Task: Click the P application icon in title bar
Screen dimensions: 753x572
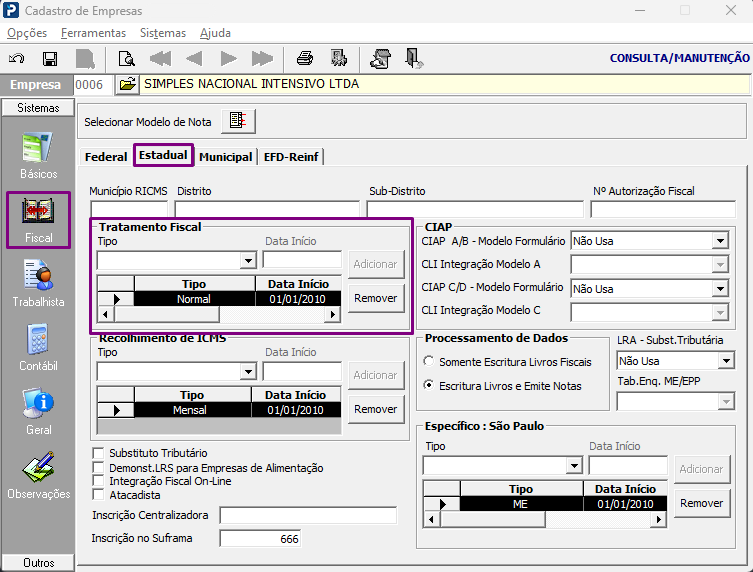Action: coord(11,10)
